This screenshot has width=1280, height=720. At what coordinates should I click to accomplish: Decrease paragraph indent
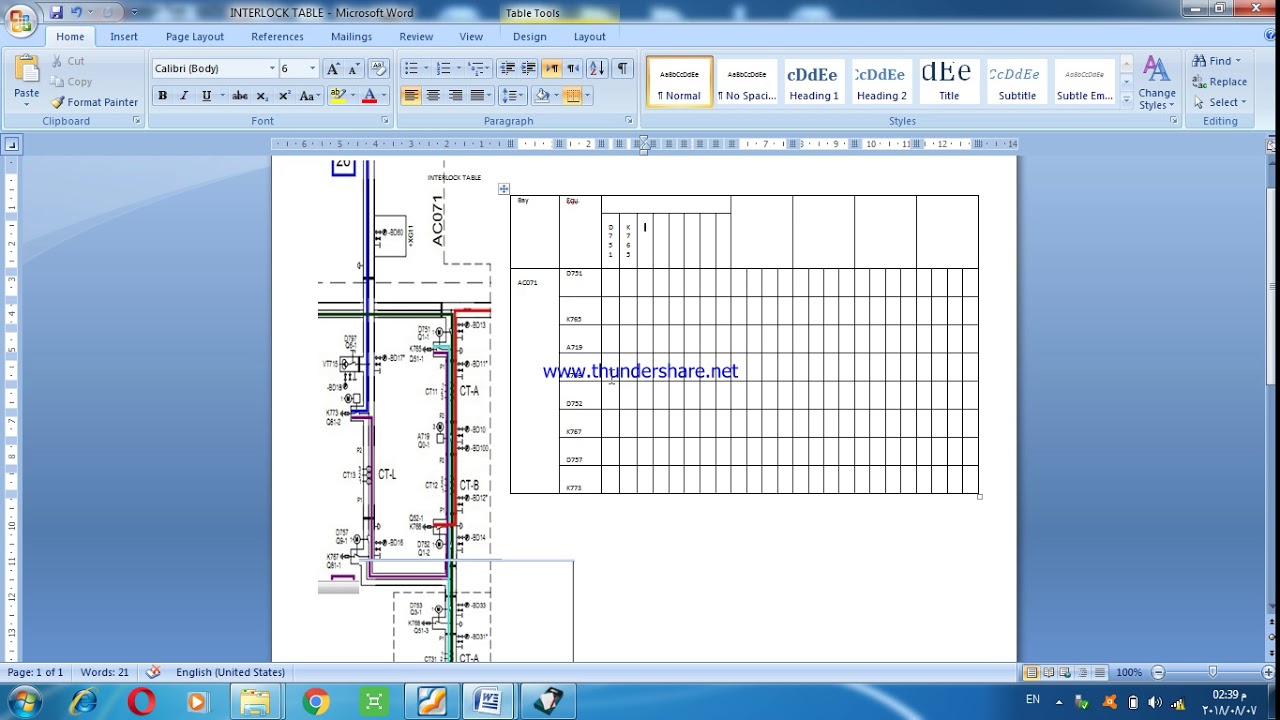tap(507, 68)
